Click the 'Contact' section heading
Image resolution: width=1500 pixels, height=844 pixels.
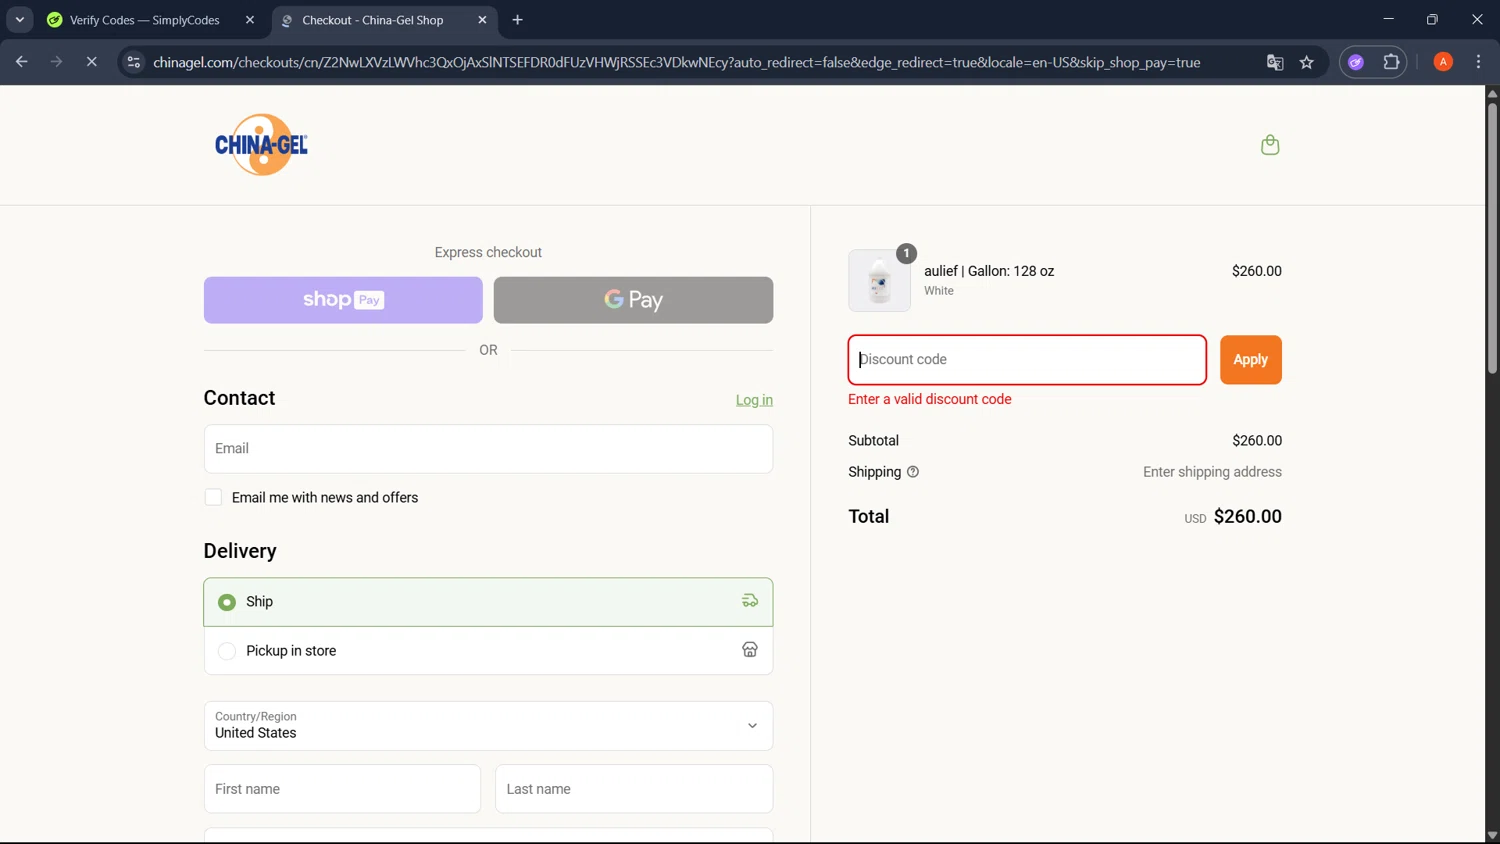pos(239,398)
